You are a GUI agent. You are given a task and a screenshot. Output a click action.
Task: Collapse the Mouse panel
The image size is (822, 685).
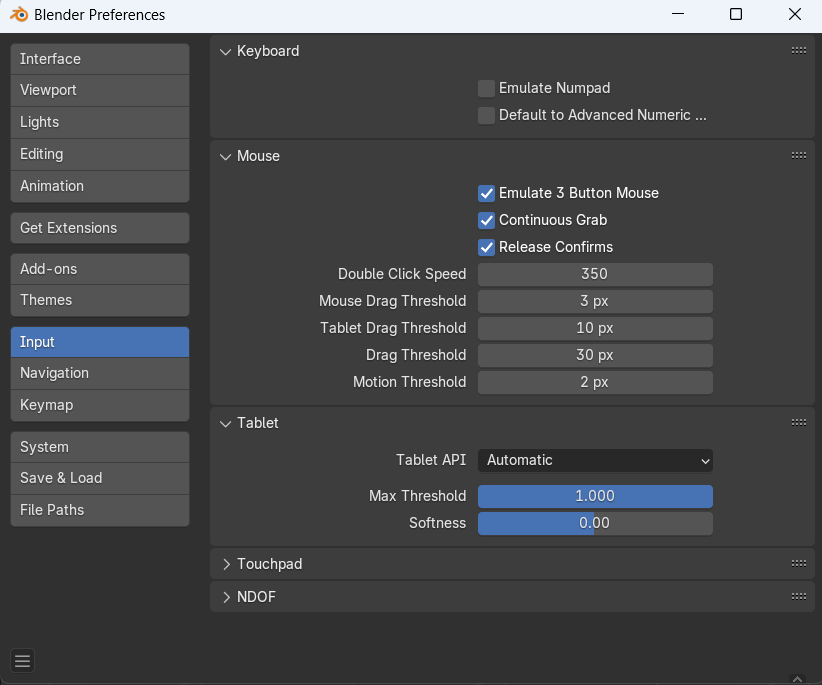coord(225,156)
